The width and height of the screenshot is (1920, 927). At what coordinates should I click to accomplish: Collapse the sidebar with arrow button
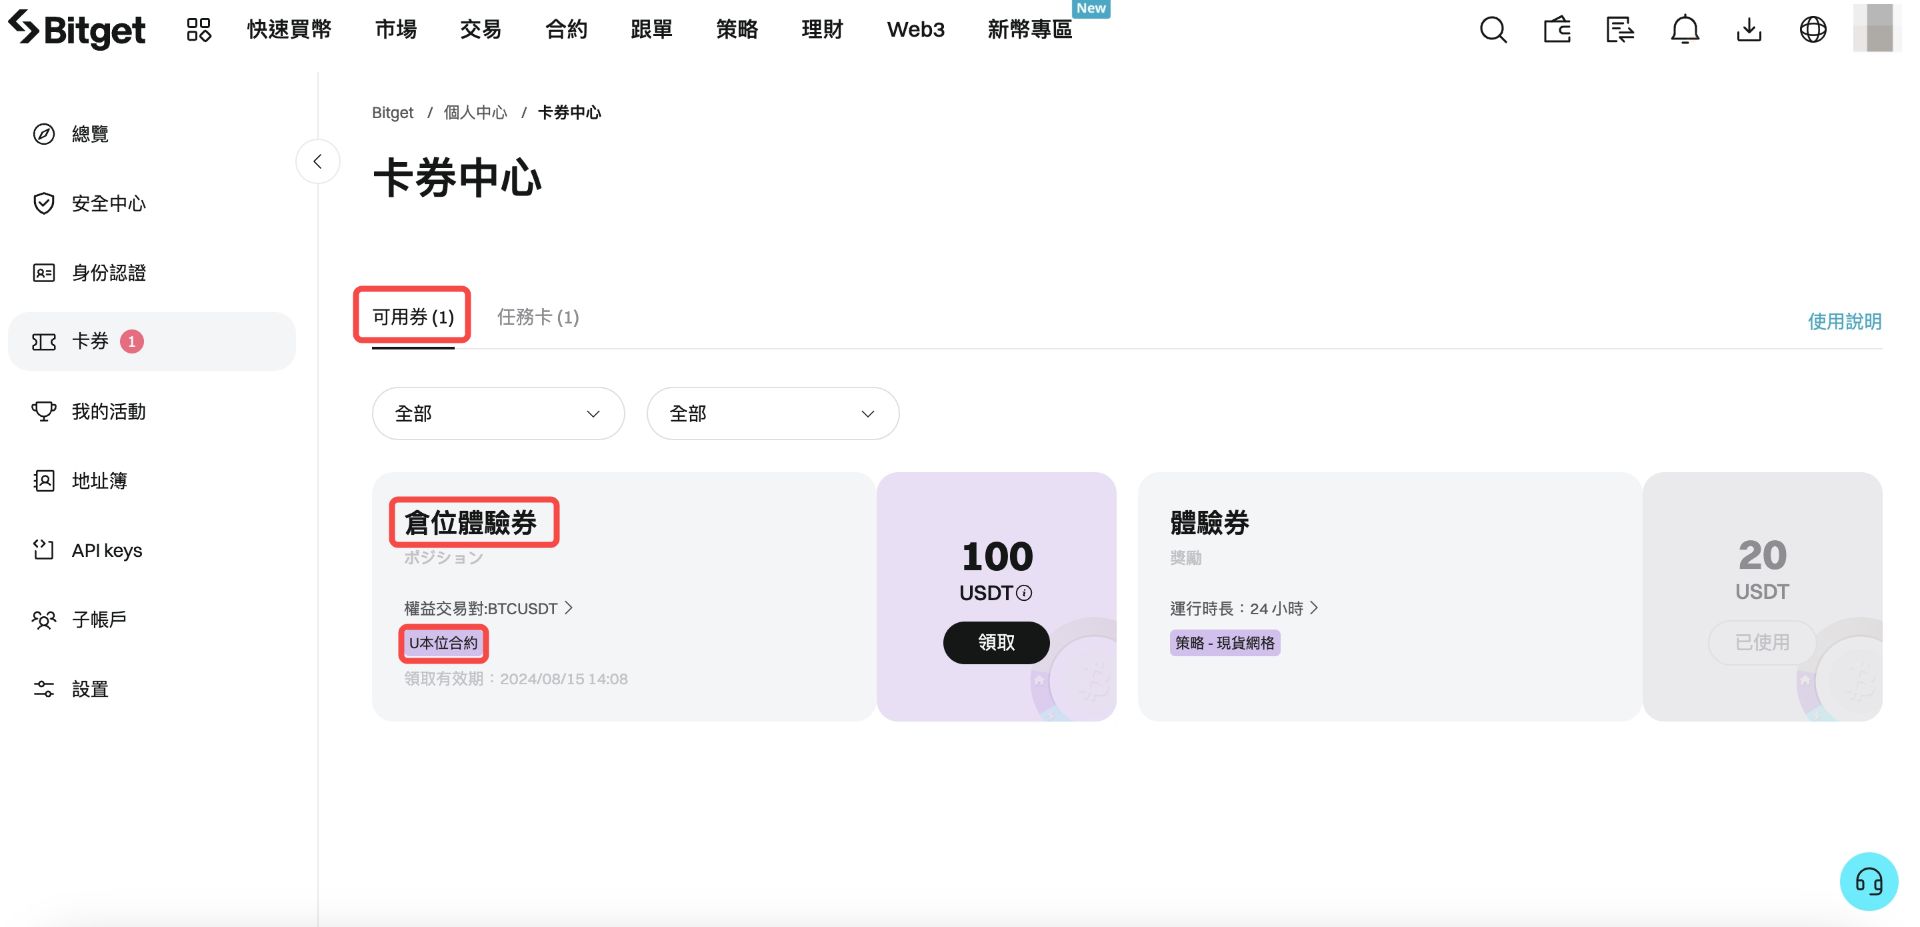coord(317,161)
